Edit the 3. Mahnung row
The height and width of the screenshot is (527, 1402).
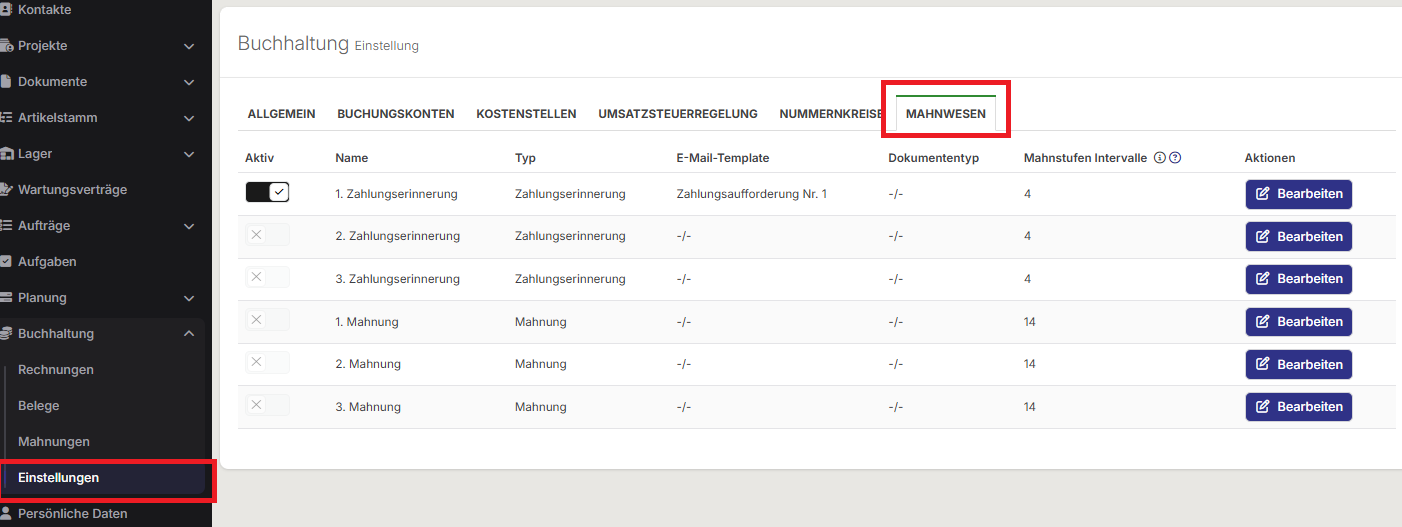1298,407
